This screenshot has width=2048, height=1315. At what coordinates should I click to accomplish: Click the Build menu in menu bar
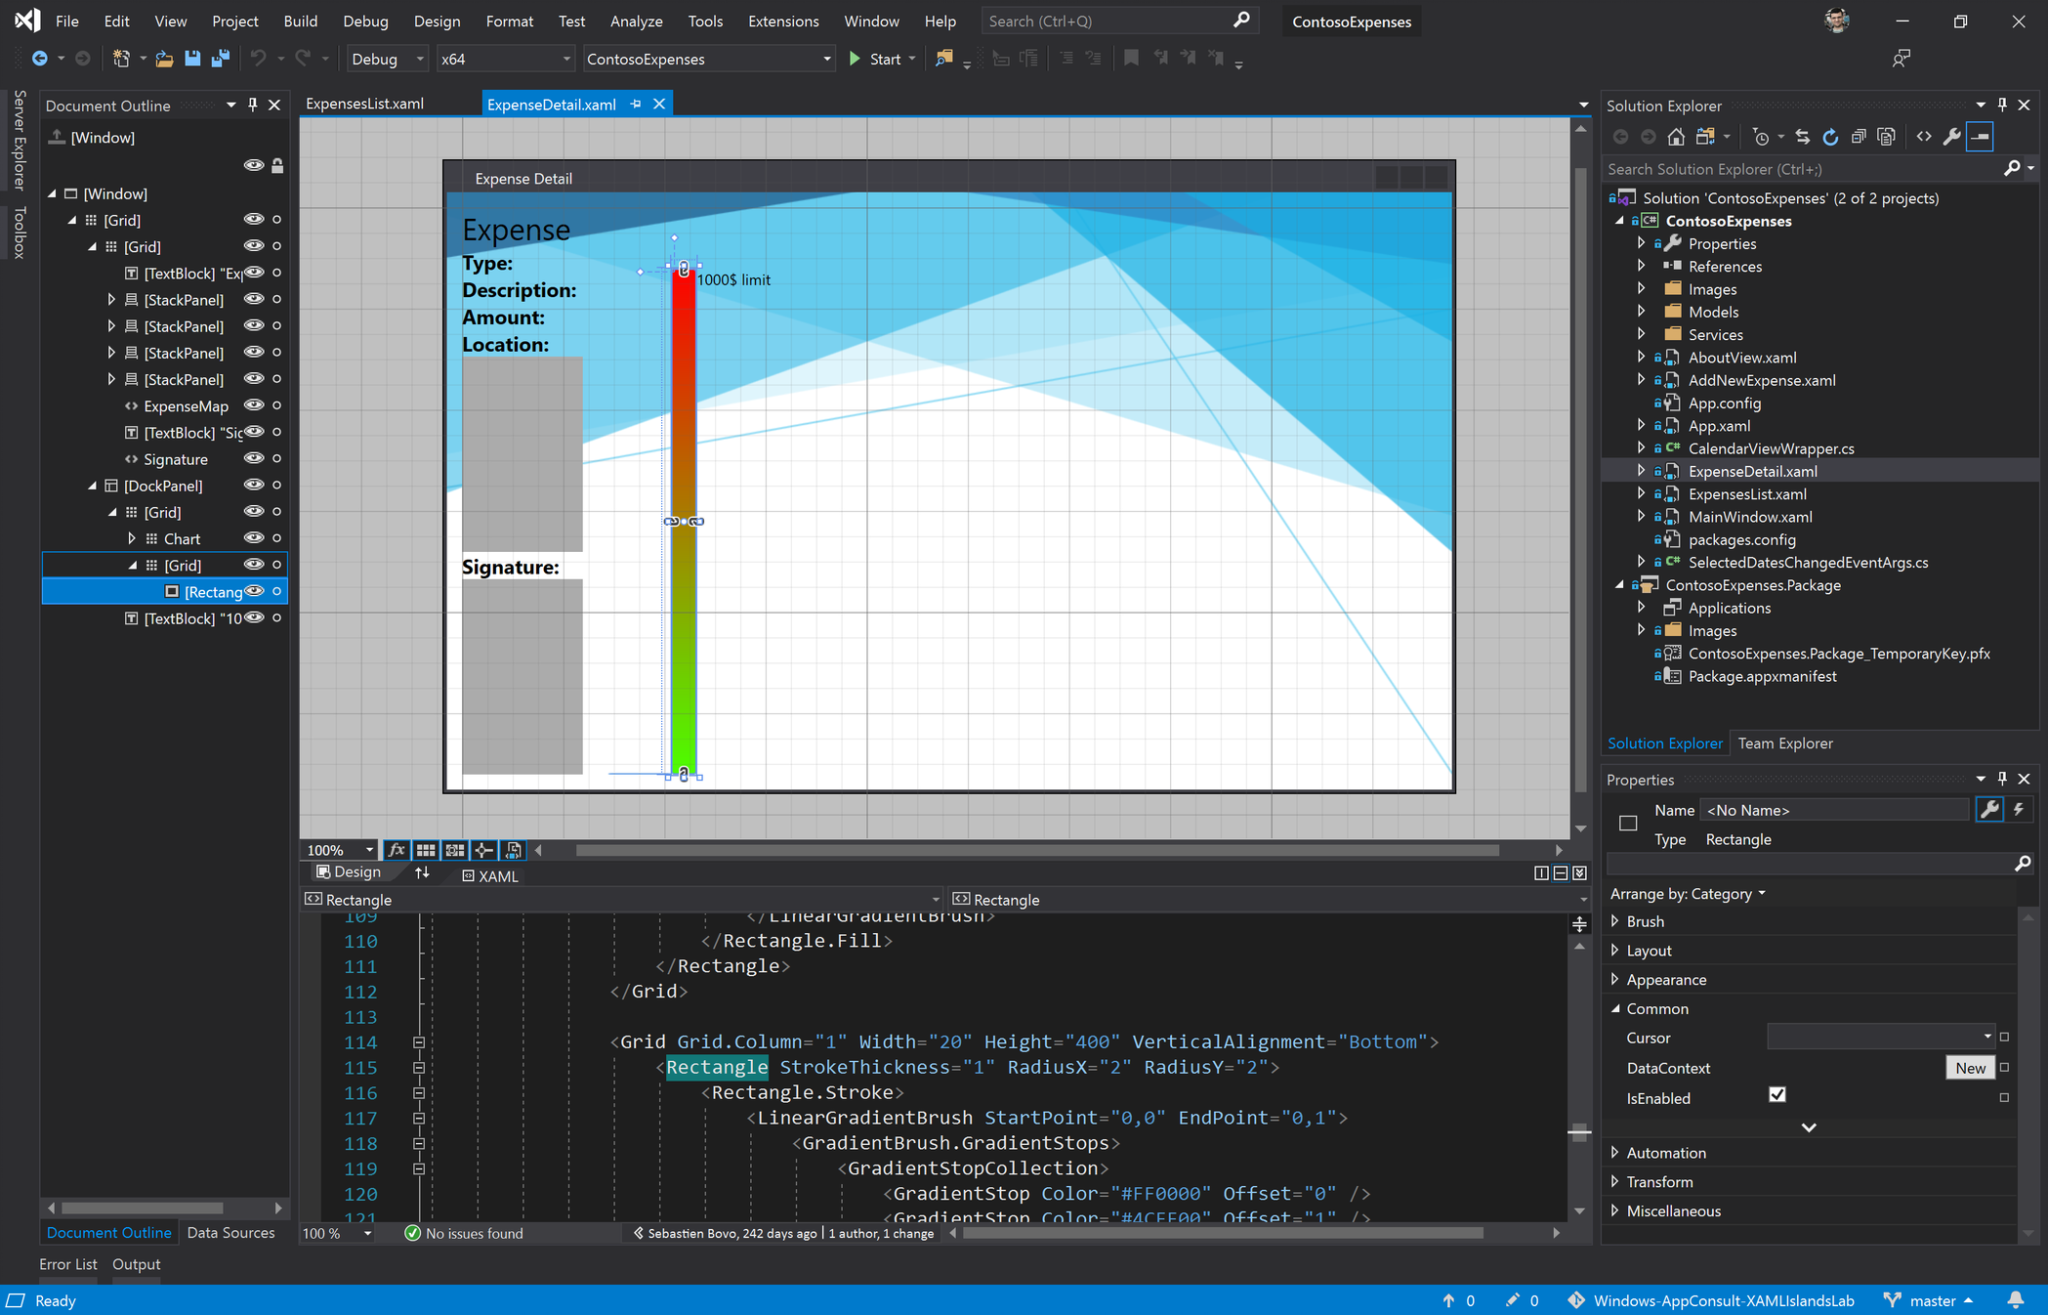pyautogui.click(x=299, y=21)
